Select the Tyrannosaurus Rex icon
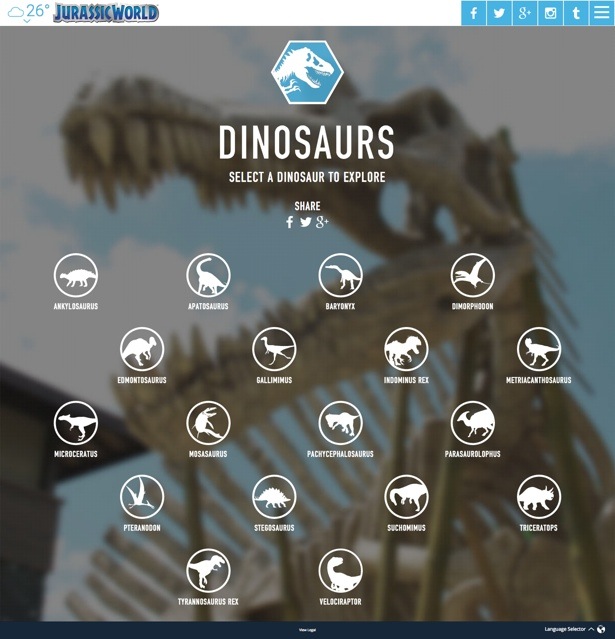The image size is (615, 639). pyautogui.click(x=208, y=571)
